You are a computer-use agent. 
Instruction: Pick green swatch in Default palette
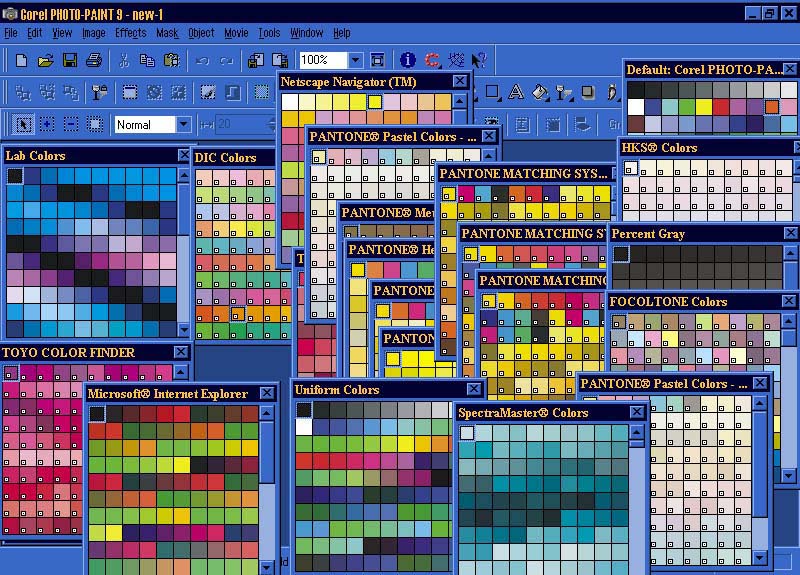[x=687, y=107]
